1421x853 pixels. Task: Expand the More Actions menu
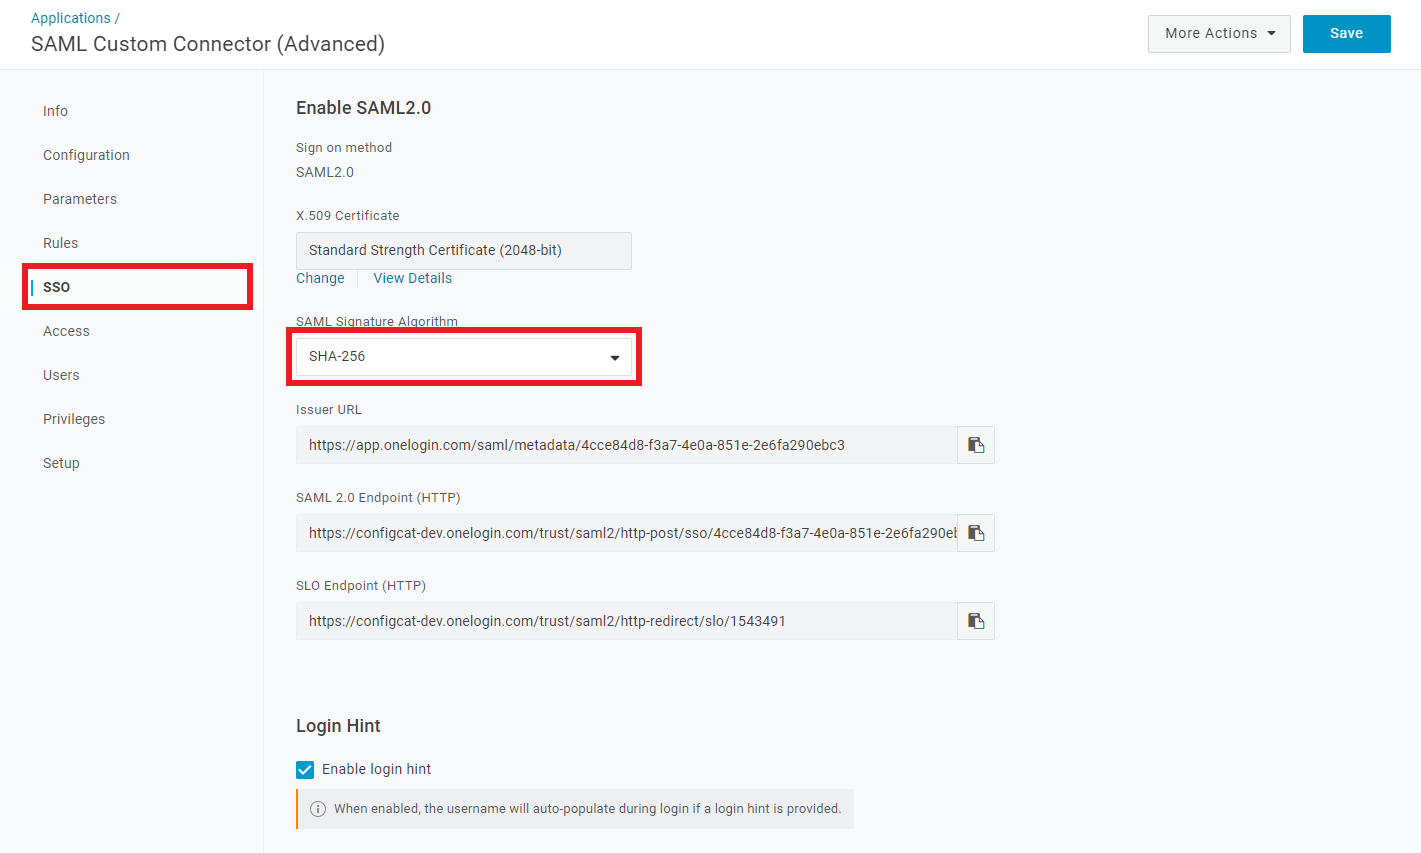(x=1219, y=33)
